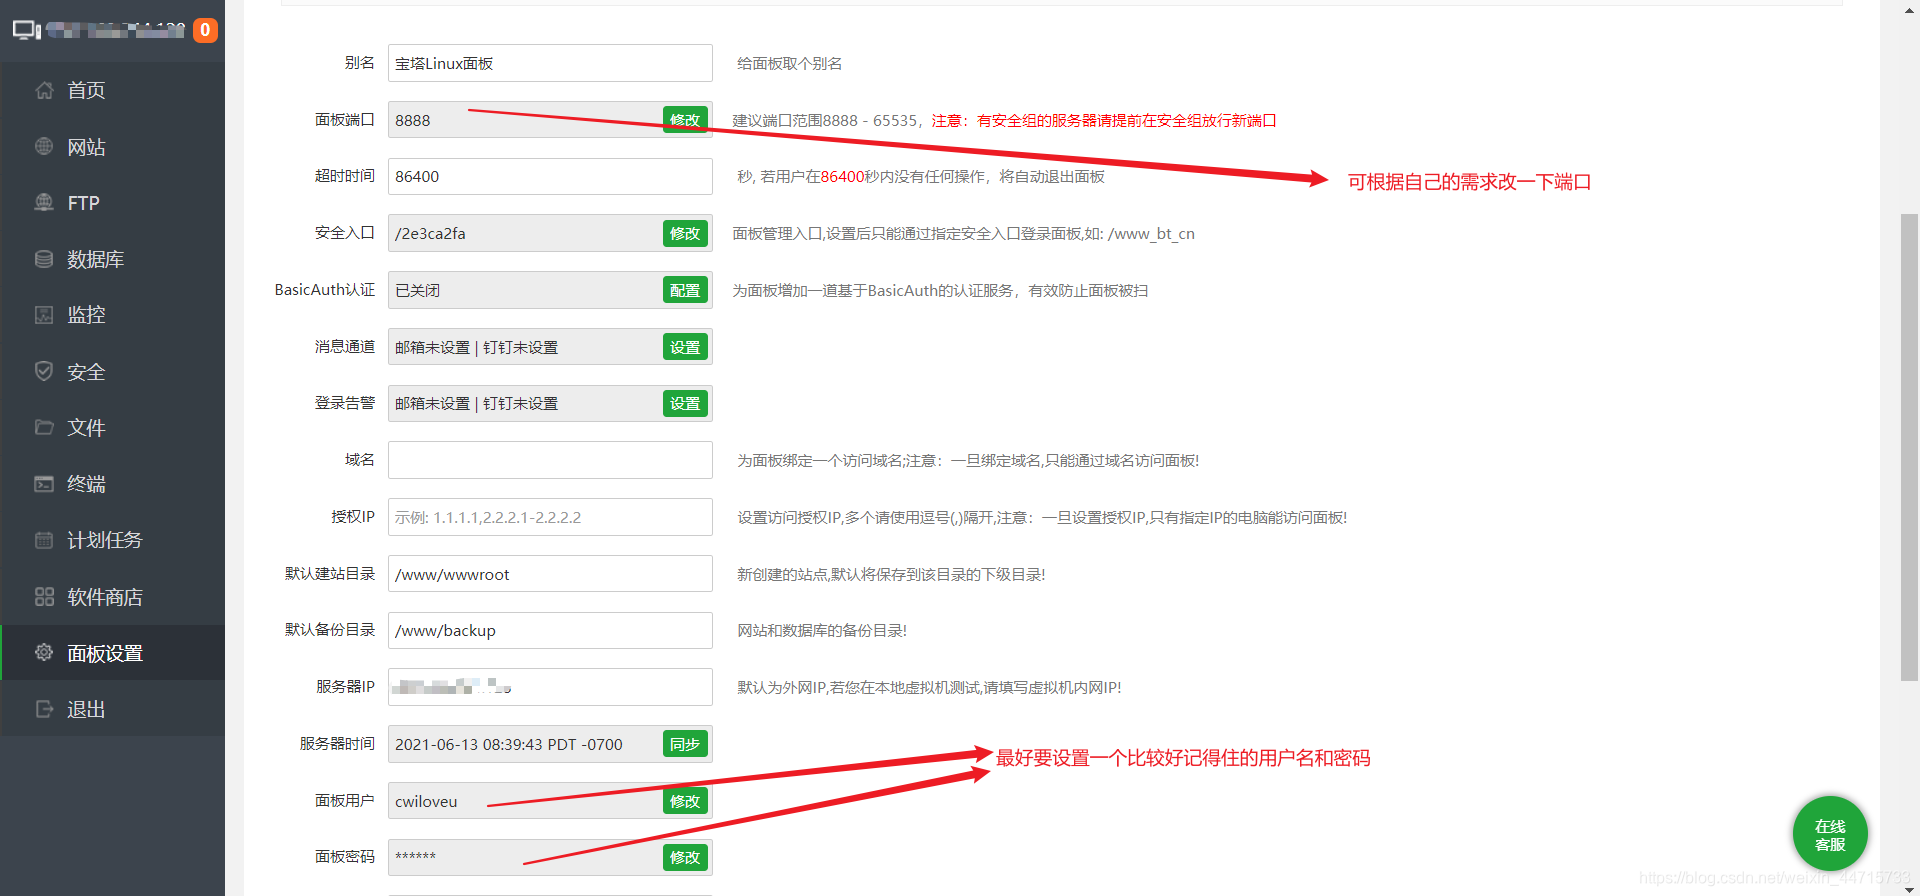This screenshot has height=896, width=1920.
Task: Click the home icon beside 首页
Action: pos(44,90)
